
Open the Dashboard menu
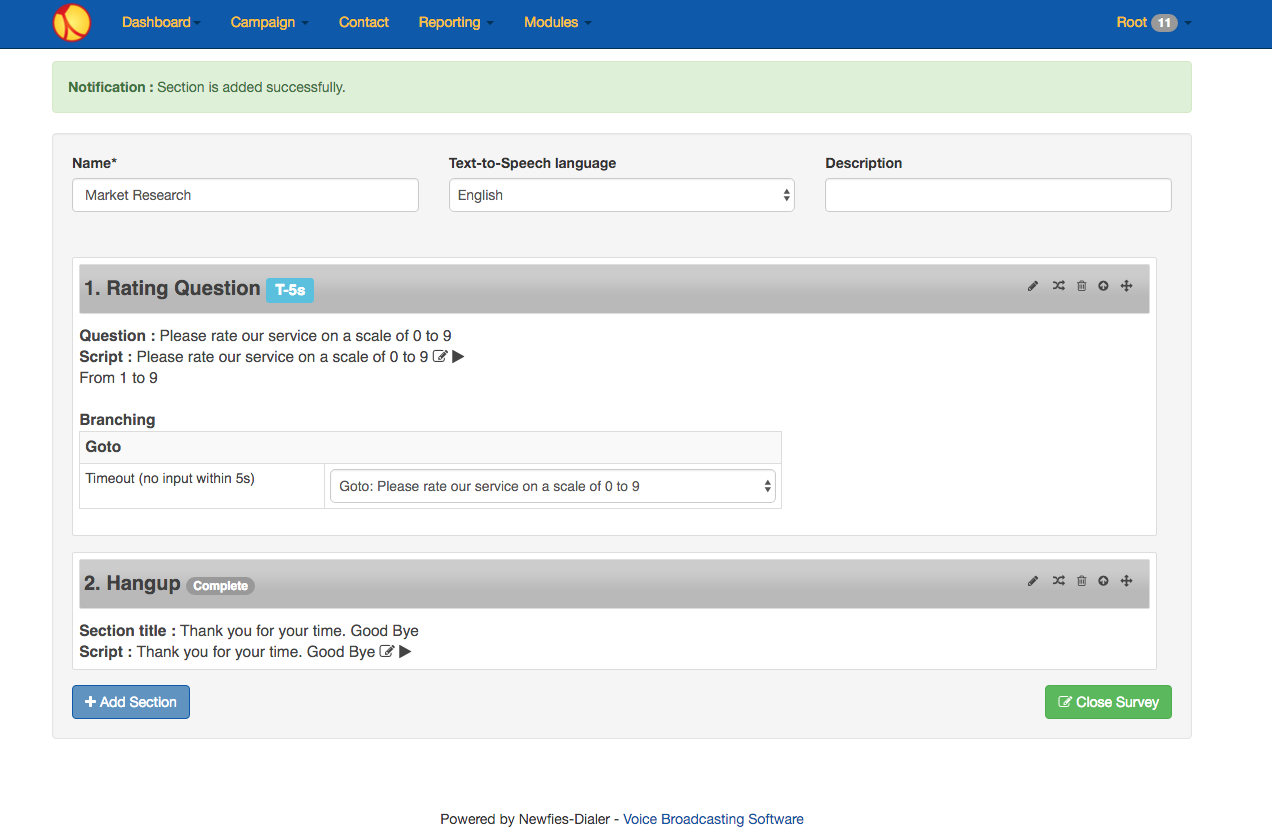[161, 22]
